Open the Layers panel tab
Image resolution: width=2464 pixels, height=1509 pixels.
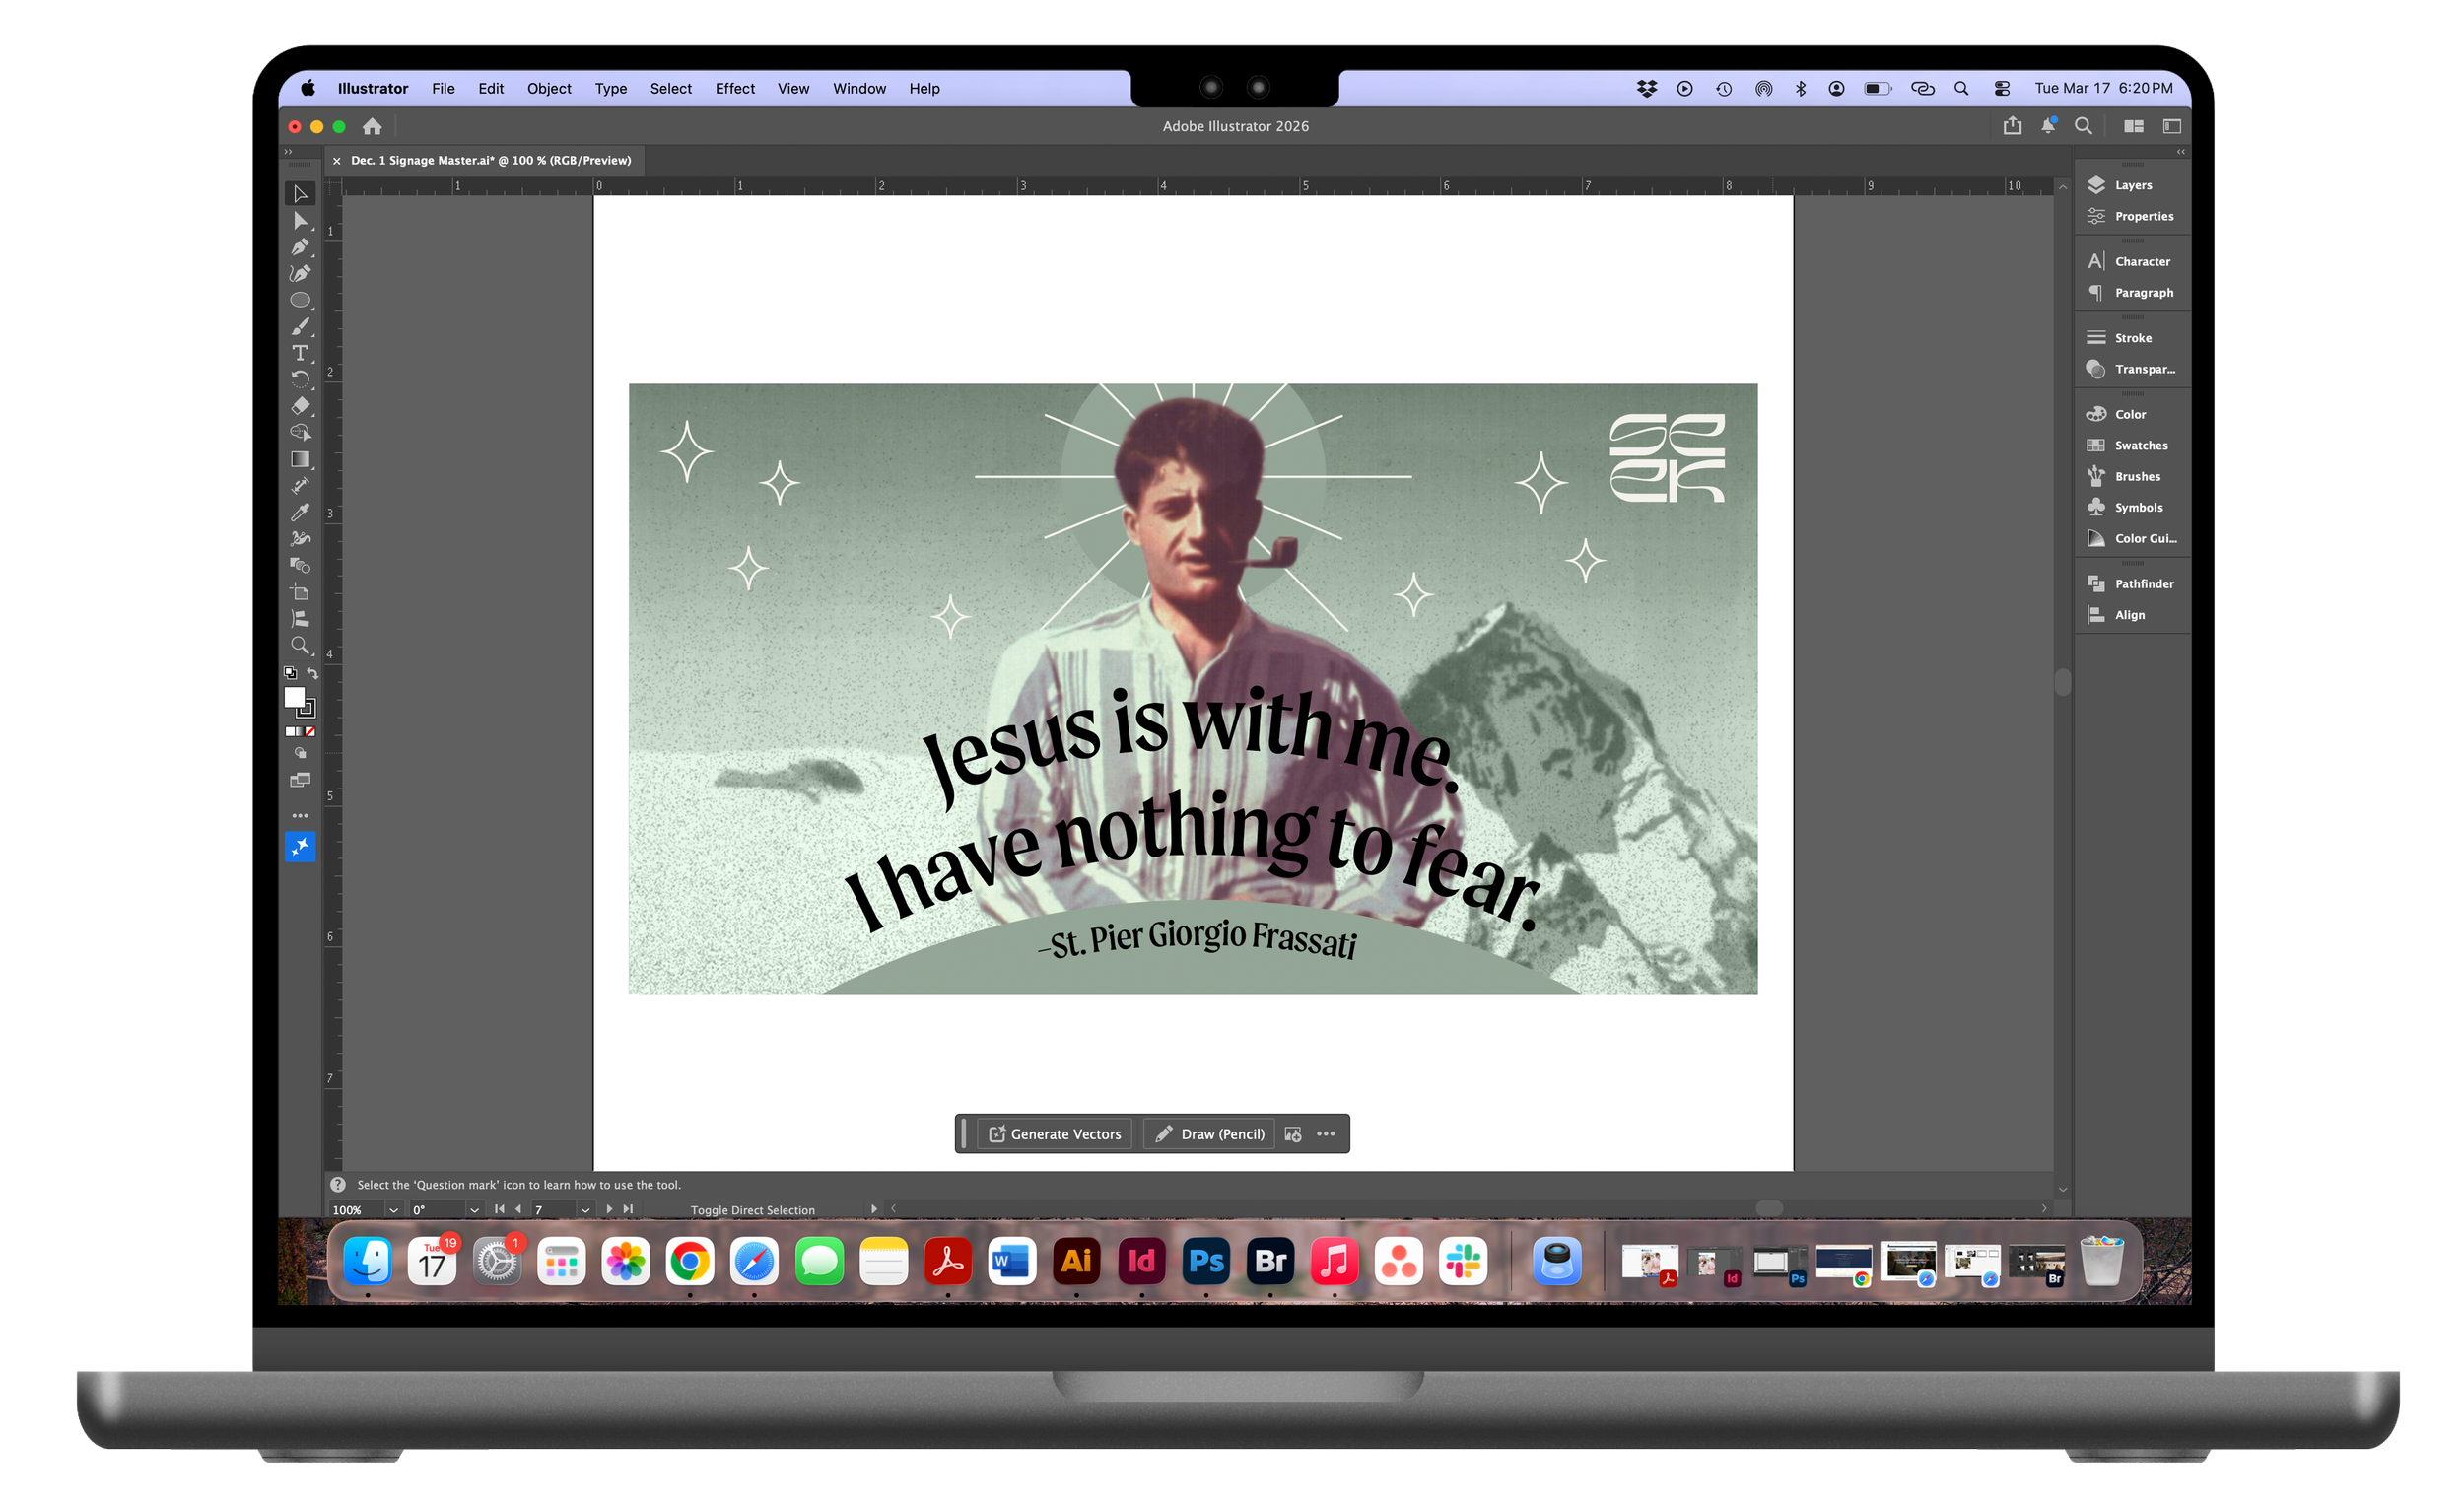point(2132,185)
